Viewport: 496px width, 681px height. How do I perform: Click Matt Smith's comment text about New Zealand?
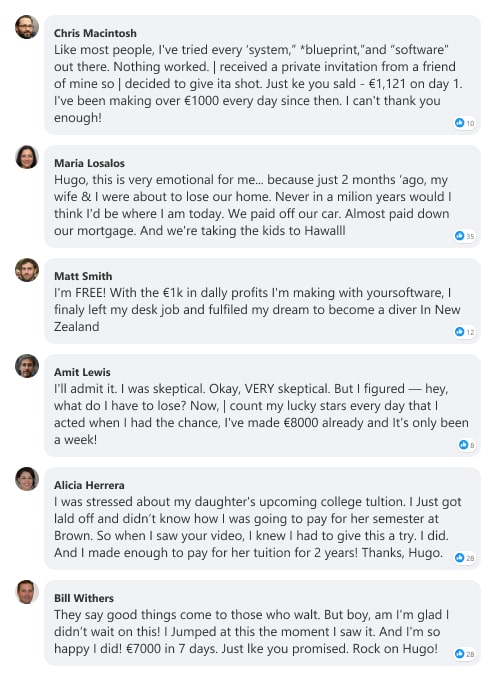click(x=257, y=309)
